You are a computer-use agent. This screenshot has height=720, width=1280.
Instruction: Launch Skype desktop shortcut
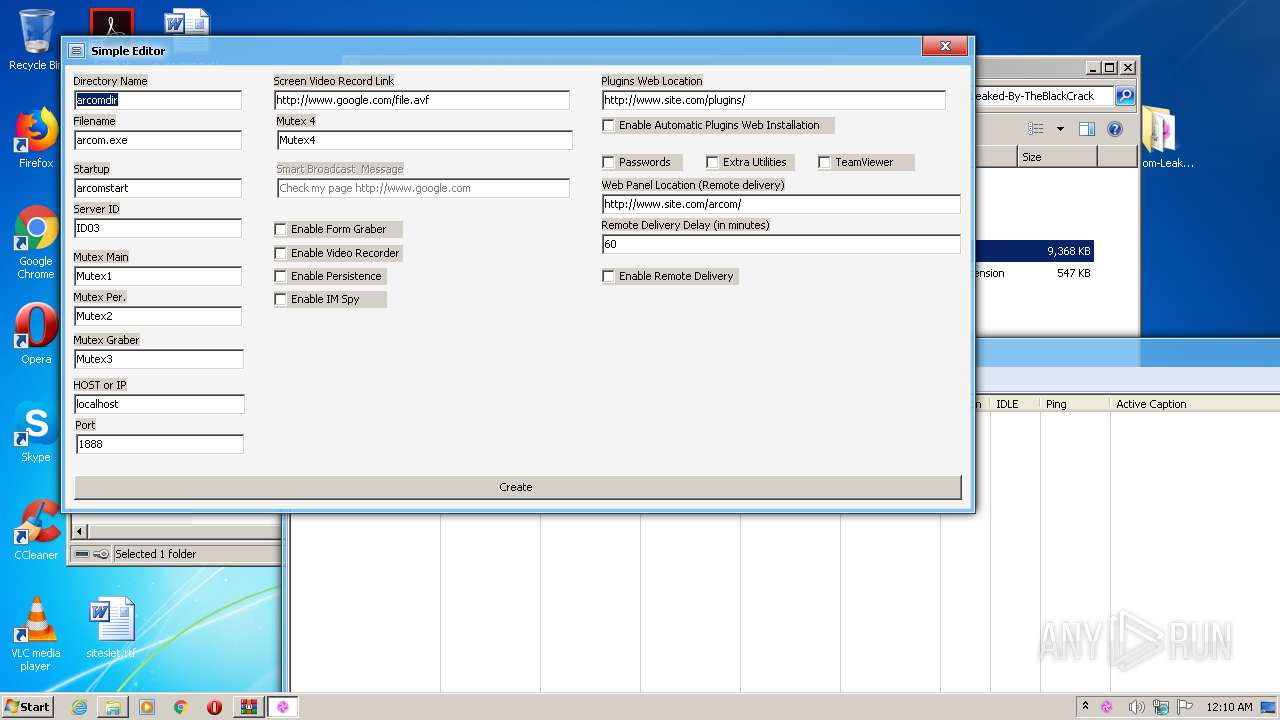36,433
